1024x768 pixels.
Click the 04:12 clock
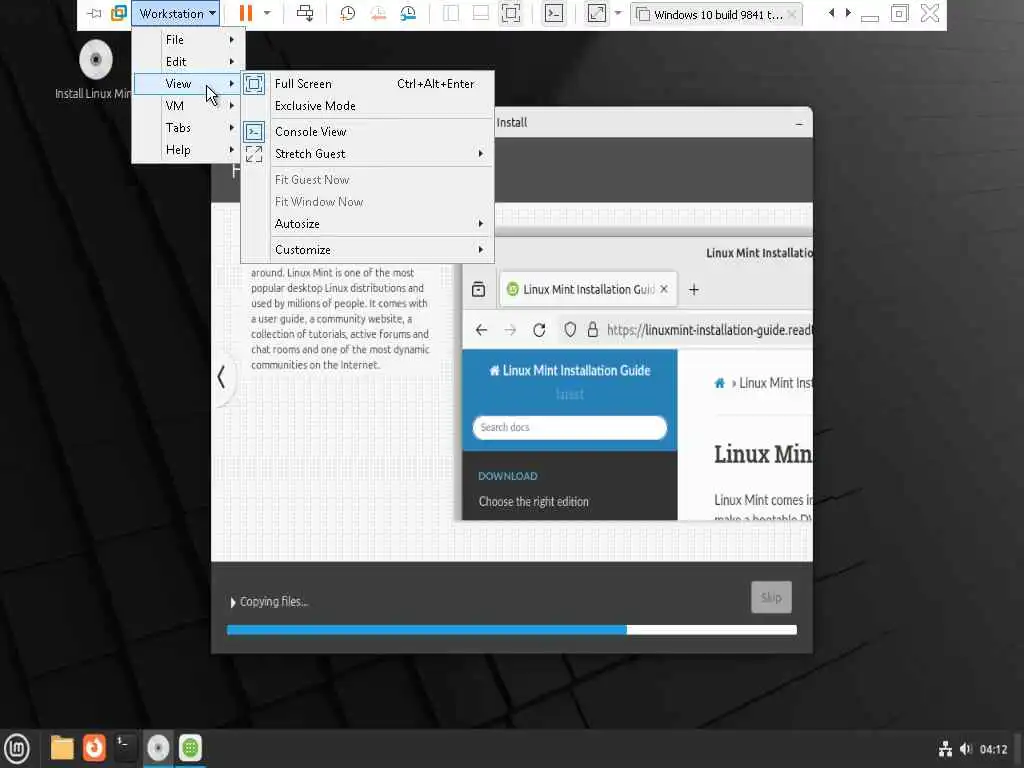click(993, 750)
